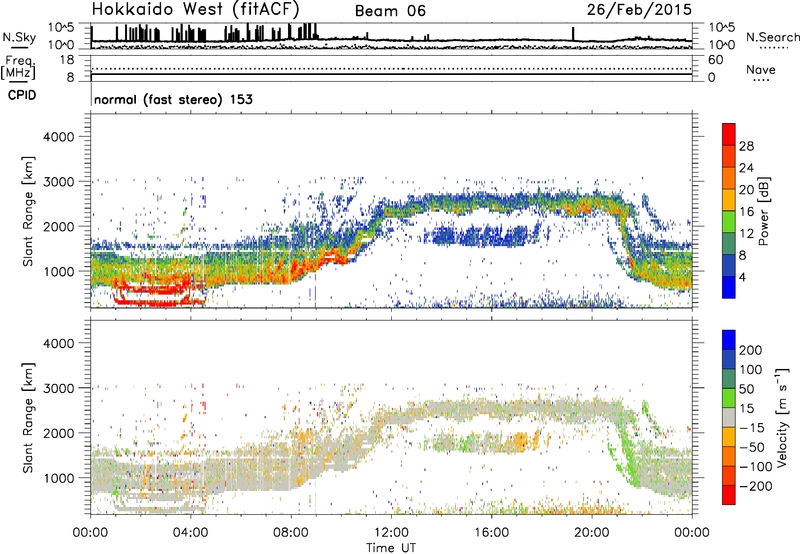Click the '16:00' time tick label
Screen dimensions: 800x554
pos(491,533)
